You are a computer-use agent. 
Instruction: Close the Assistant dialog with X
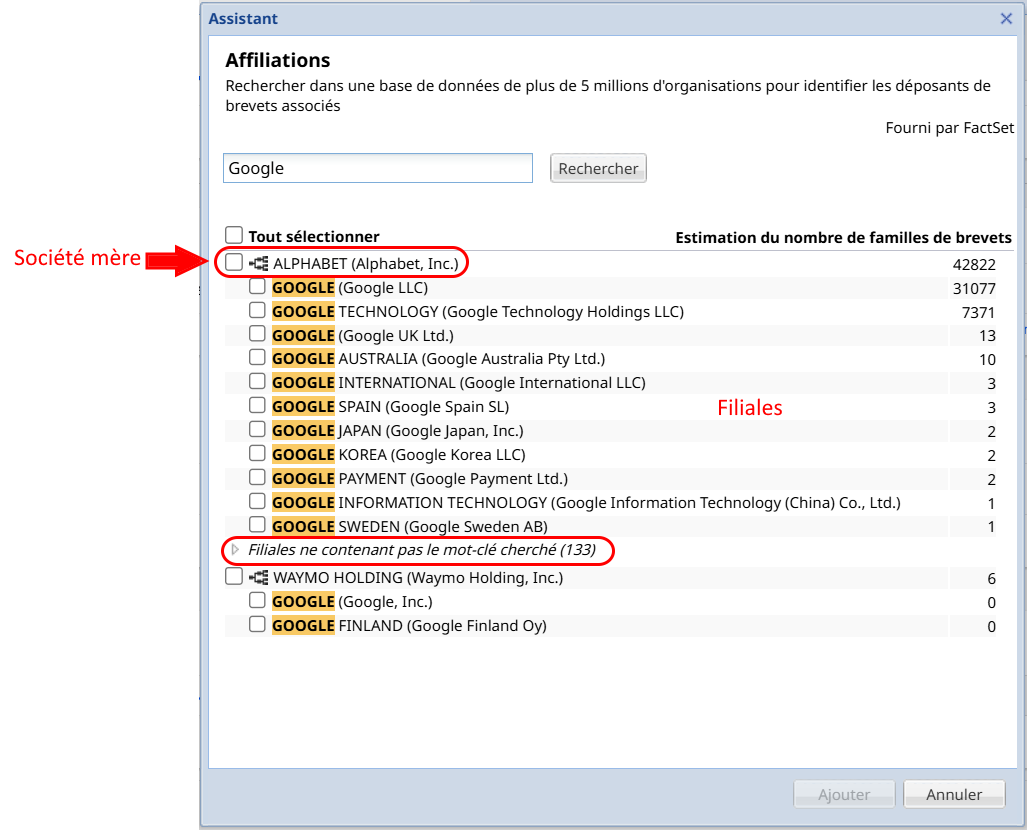click(x=1006, y=18)
